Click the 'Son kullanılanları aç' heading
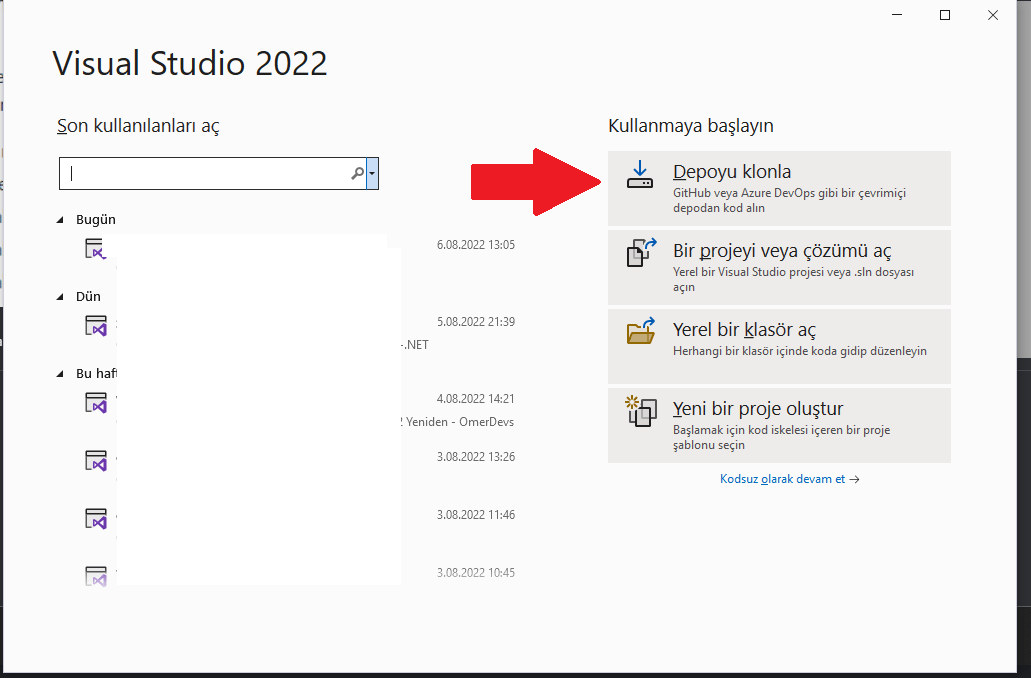 [x=138, y=126]
